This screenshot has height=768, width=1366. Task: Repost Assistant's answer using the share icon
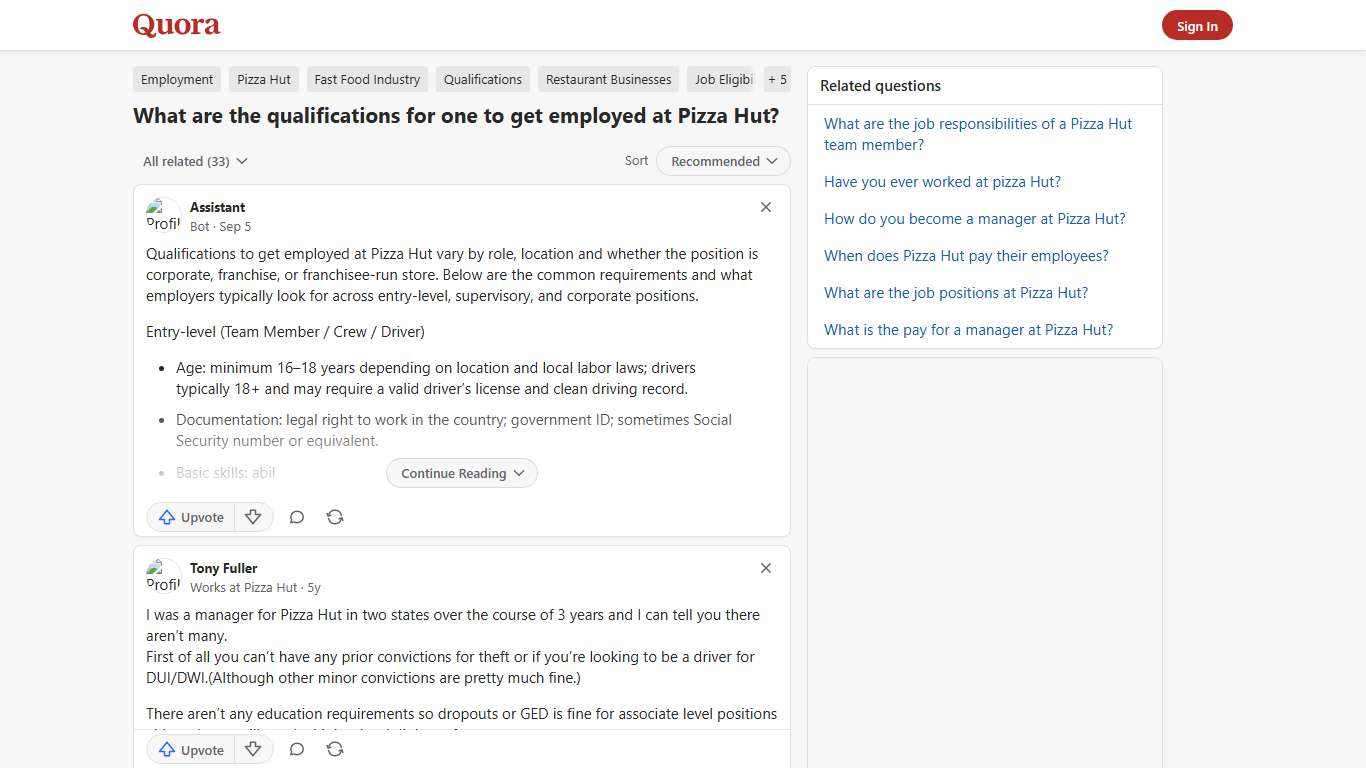coord(334,517)
